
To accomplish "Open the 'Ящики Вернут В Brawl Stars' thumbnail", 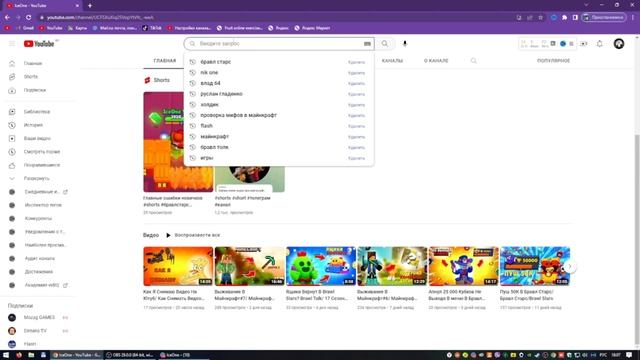I will click(321, 266).
